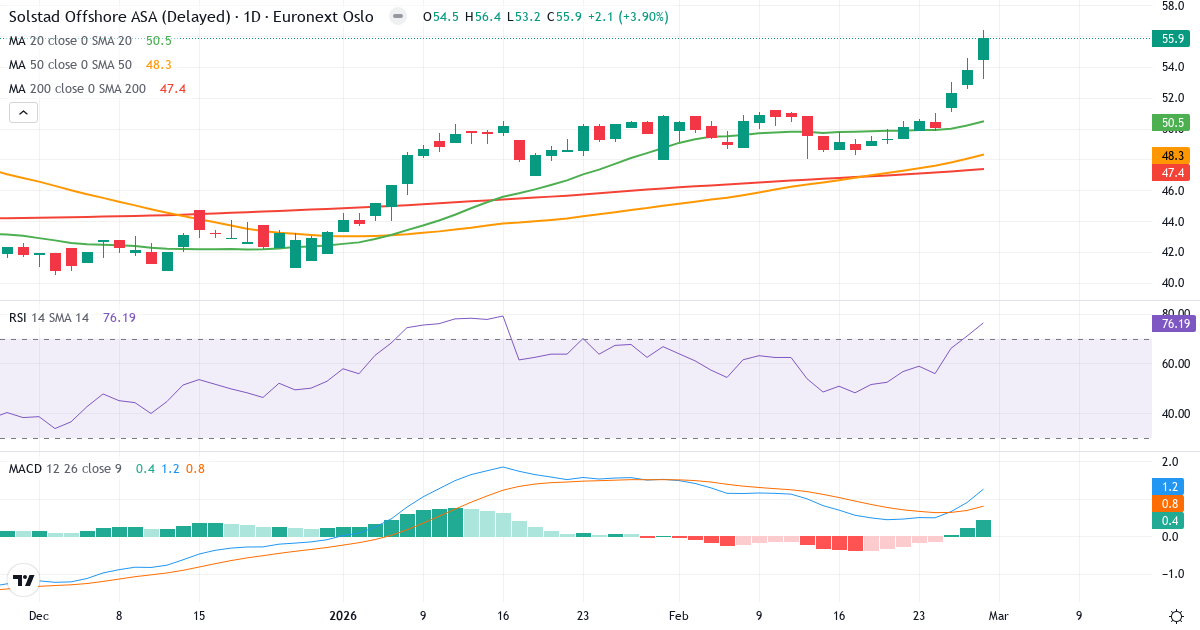
Task: Select the MA 200 close SMA legend
Action: pos(77,89)
